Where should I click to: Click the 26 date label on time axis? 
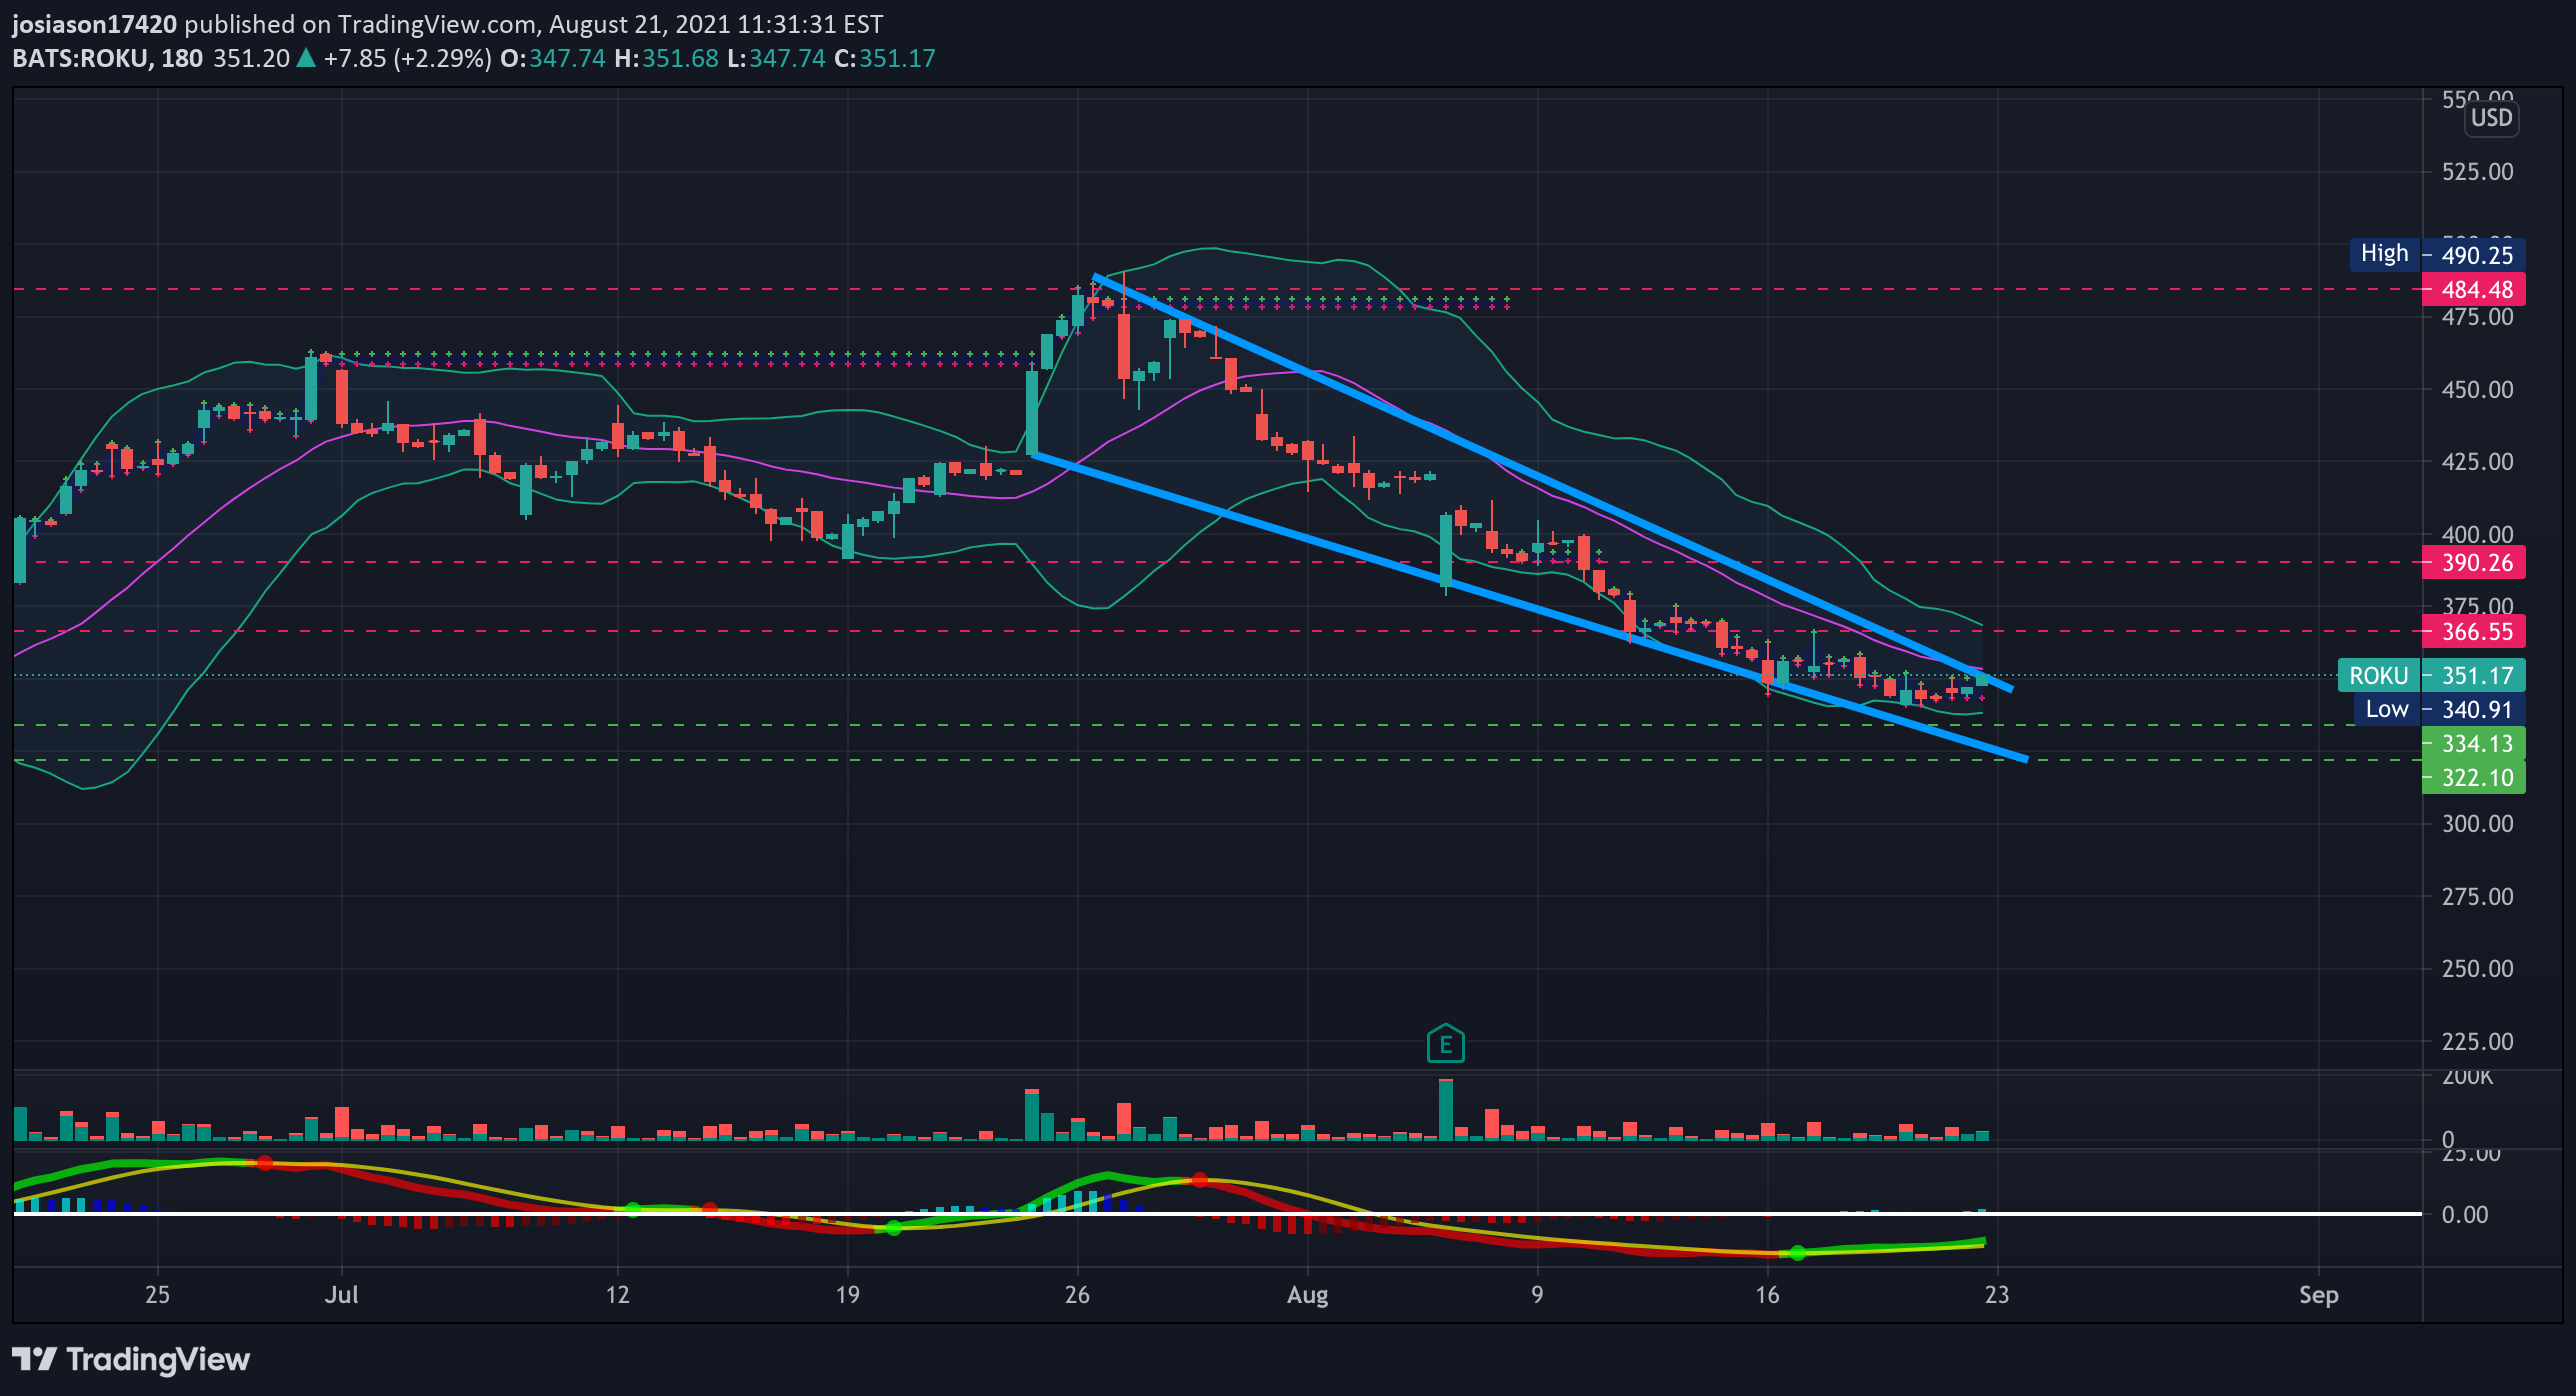(1077, 1295)
